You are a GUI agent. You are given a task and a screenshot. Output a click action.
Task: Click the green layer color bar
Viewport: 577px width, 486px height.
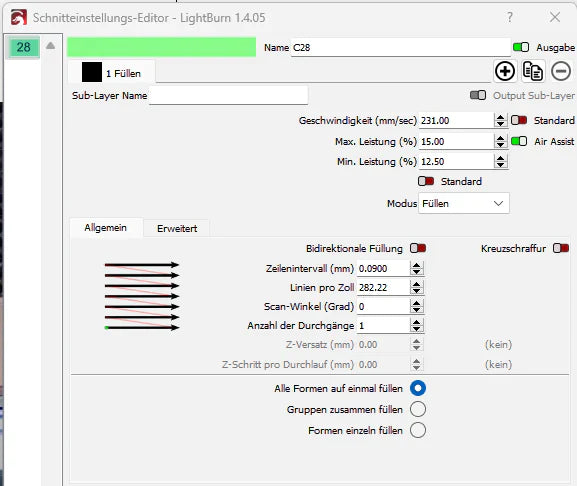click(162, 47)
